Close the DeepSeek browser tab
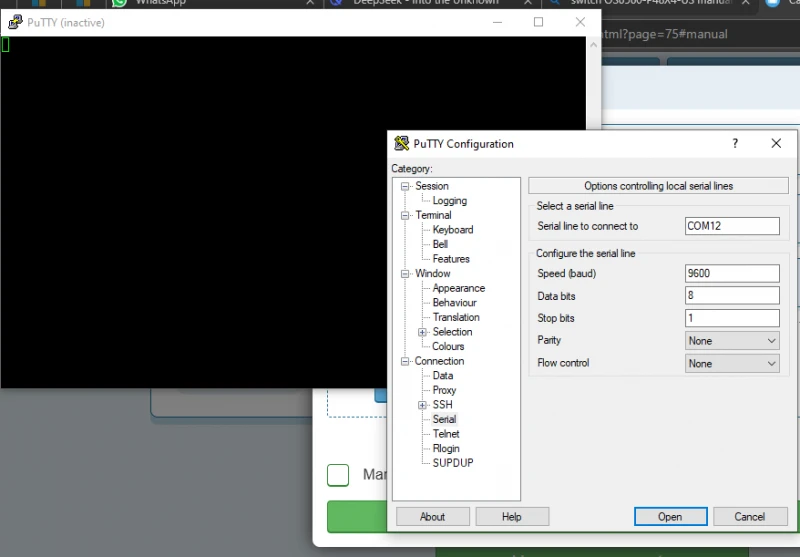Image resolution: width=800 pixels, height=557 pixels. tap(528, 3)
